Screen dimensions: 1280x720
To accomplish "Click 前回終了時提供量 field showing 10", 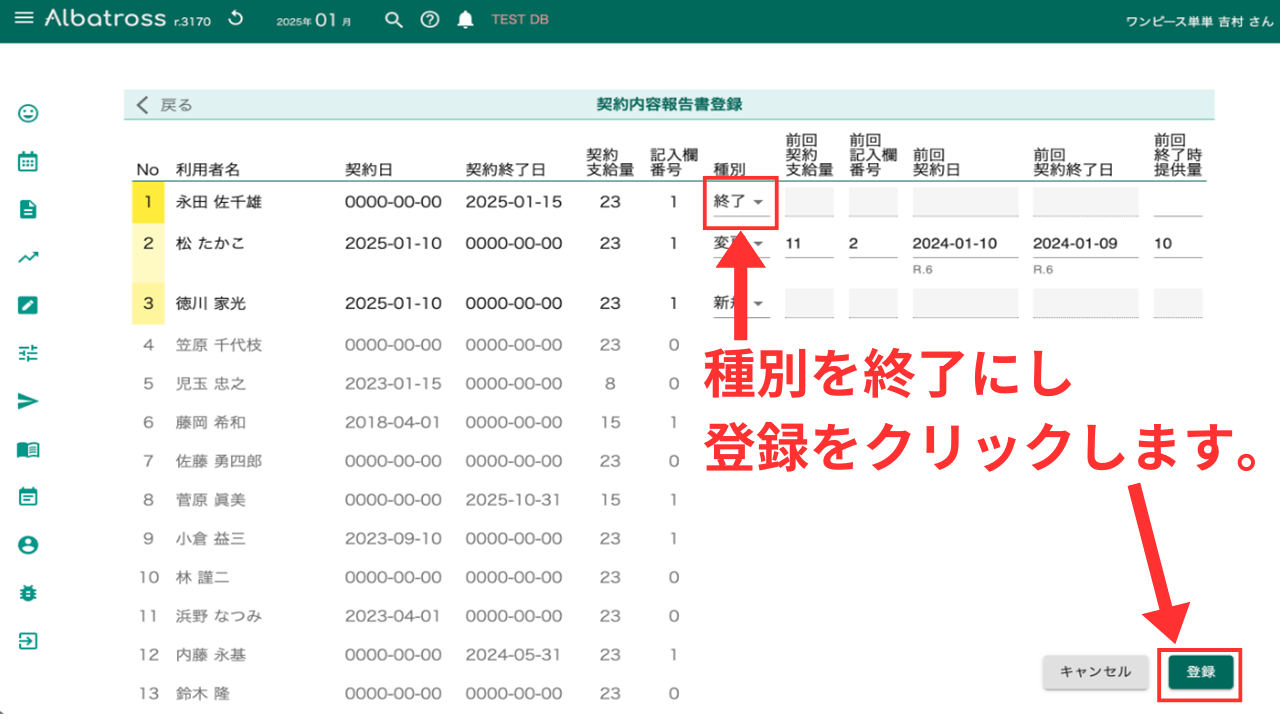I will [1178, 243].
